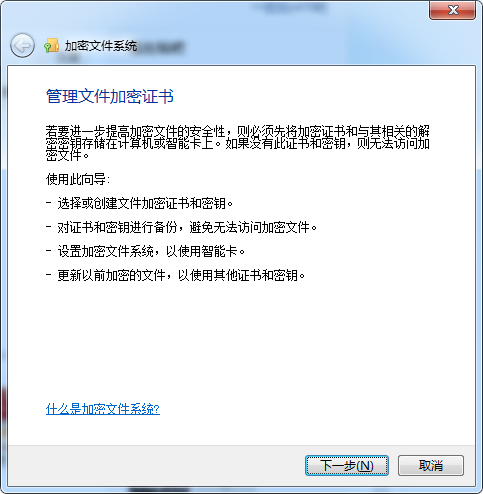Click the 选择或创建文件加密证书和密钥 bullet
The width and height of the screenshot is (483, 494).
pyautogui.click(x=145, y=203)
